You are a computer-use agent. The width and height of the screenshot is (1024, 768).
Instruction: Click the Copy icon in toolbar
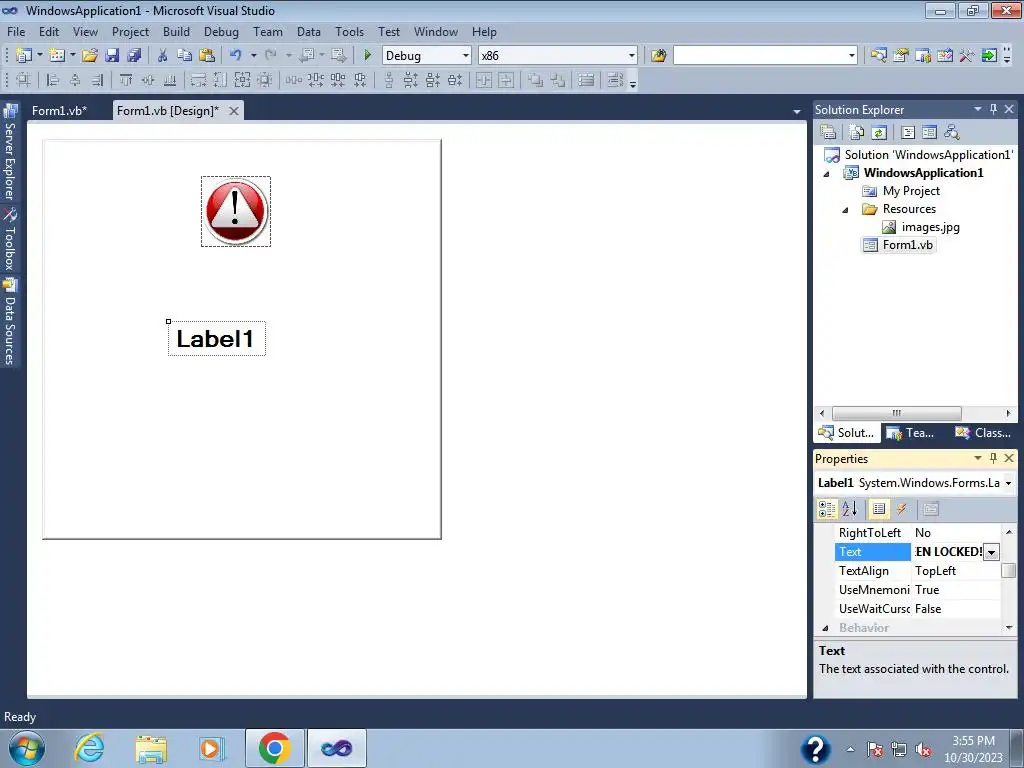click(x=185, y=56)
